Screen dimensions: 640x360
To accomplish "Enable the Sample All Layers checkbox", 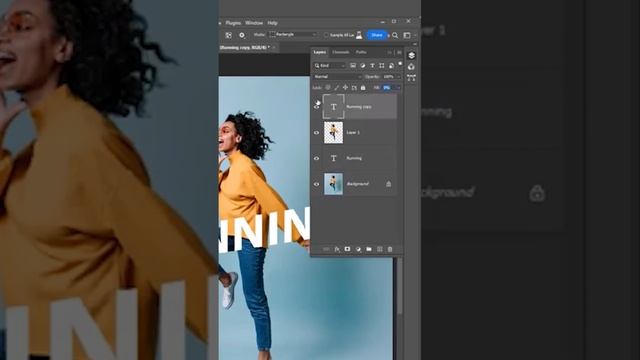I will point(326,35).
